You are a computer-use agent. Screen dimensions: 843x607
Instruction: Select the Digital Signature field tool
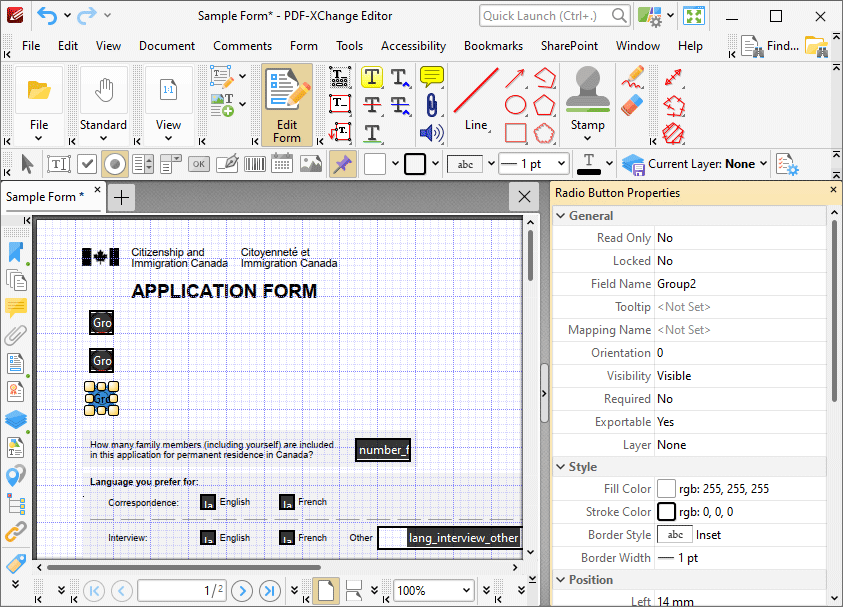point(227,164)
